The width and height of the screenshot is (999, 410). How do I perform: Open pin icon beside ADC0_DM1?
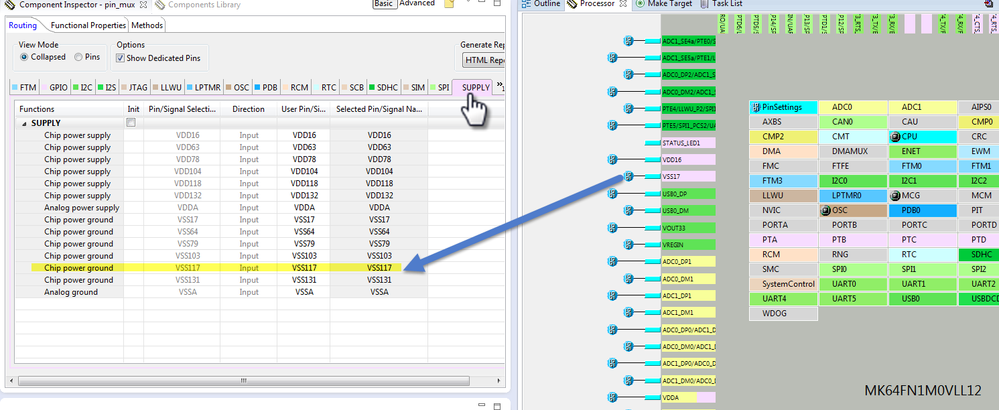[629, 278]
